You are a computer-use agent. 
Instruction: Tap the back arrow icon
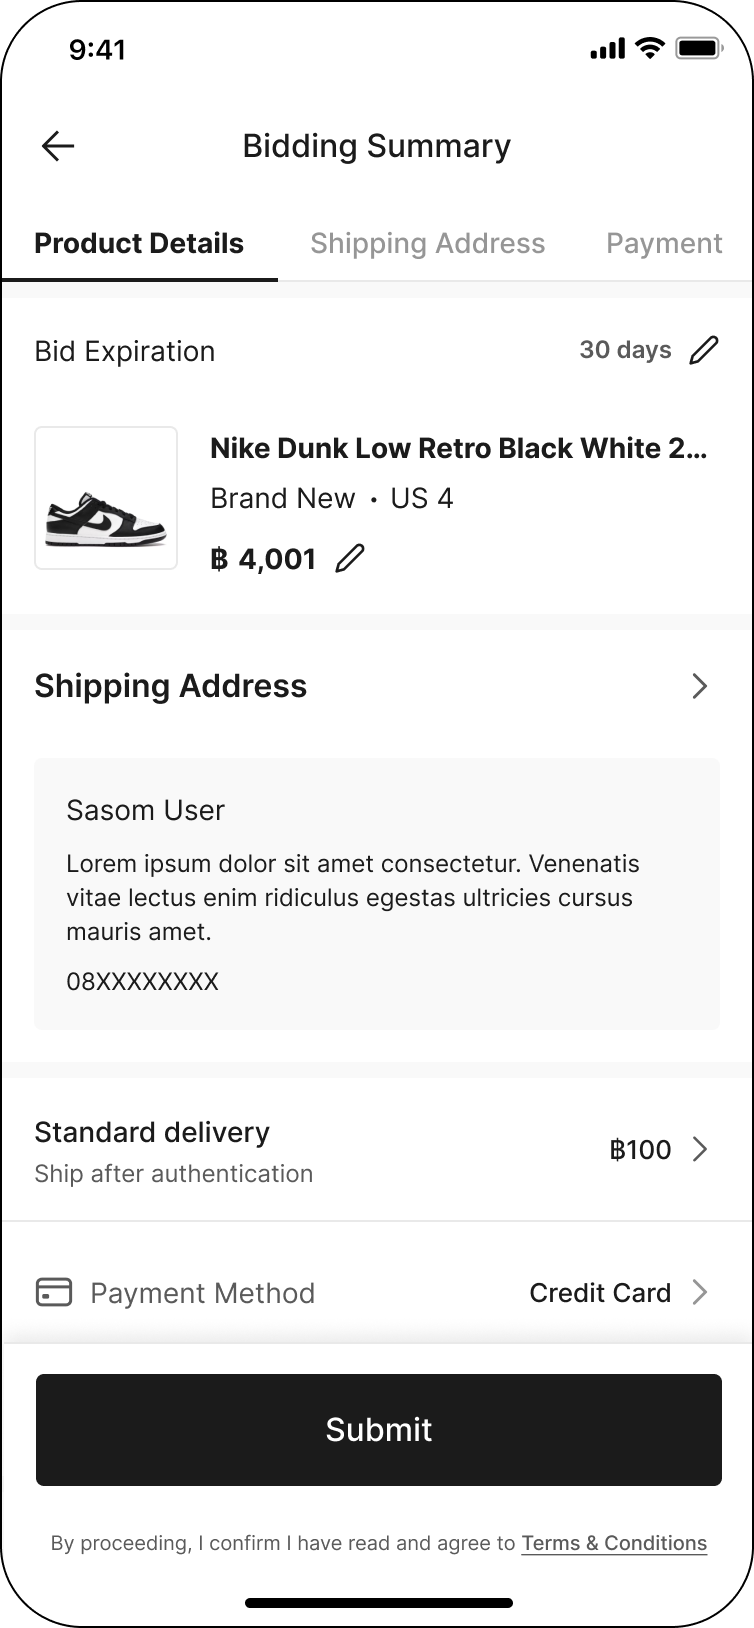pos(58,146)
